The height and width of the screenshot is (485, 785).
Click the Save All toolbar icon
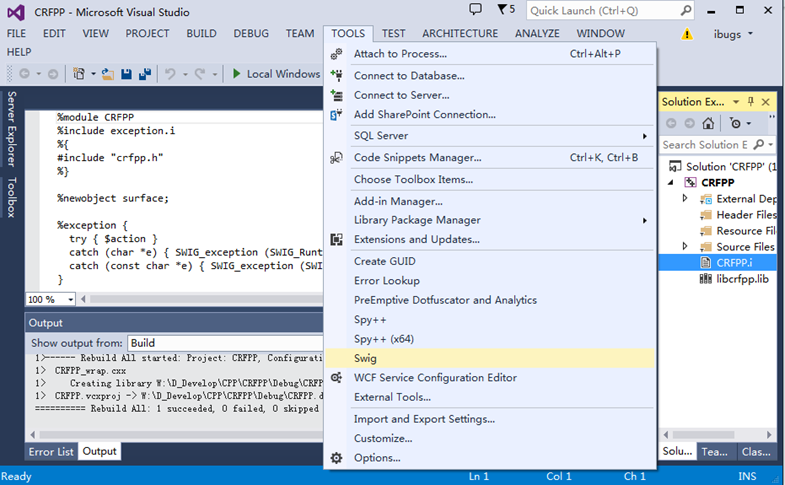(x=145, y=74)
